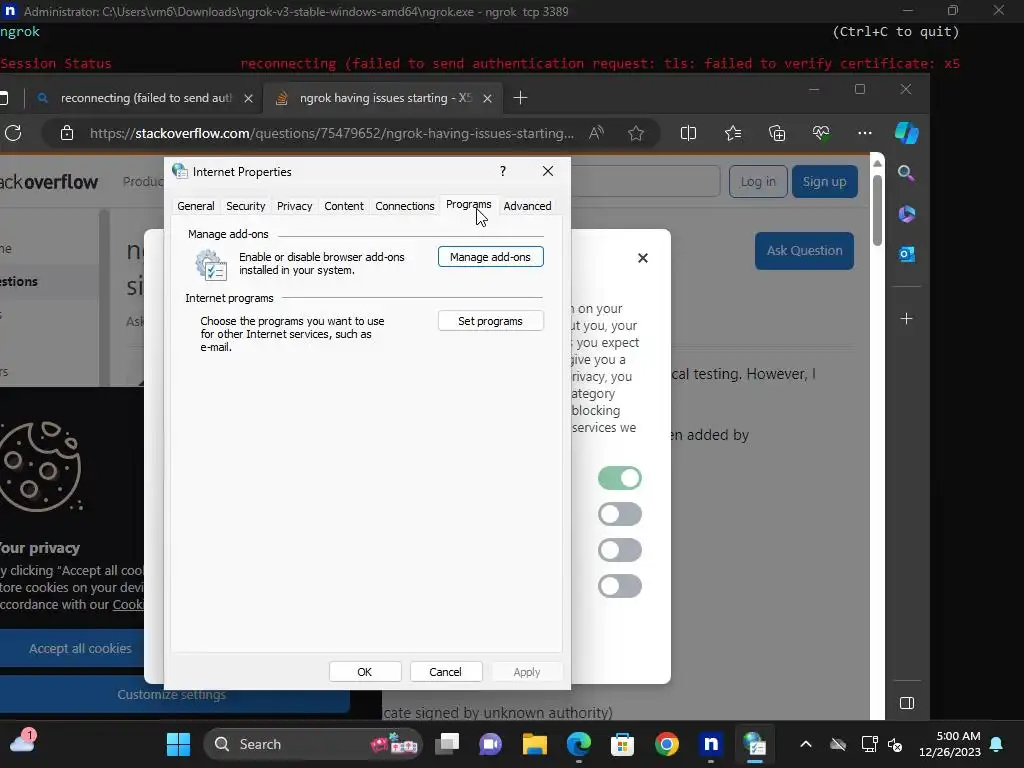
Task: Refresh the Edge browser page
Action: coord(13,133)
